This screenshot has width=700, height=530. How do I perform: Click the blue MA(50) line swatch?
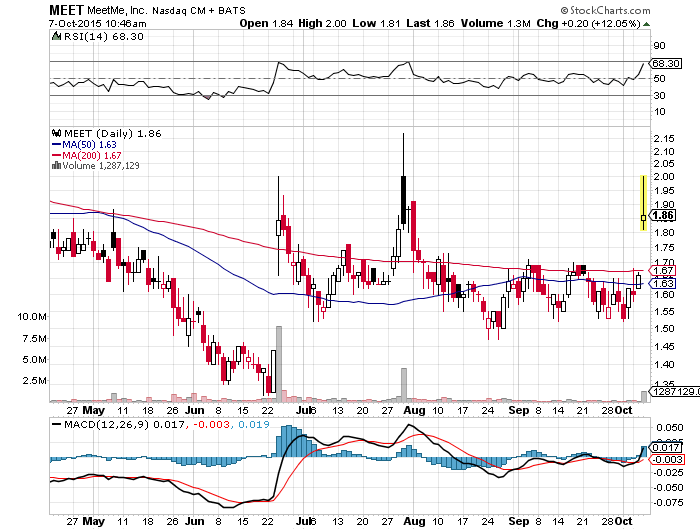click(x=56, y=145)
